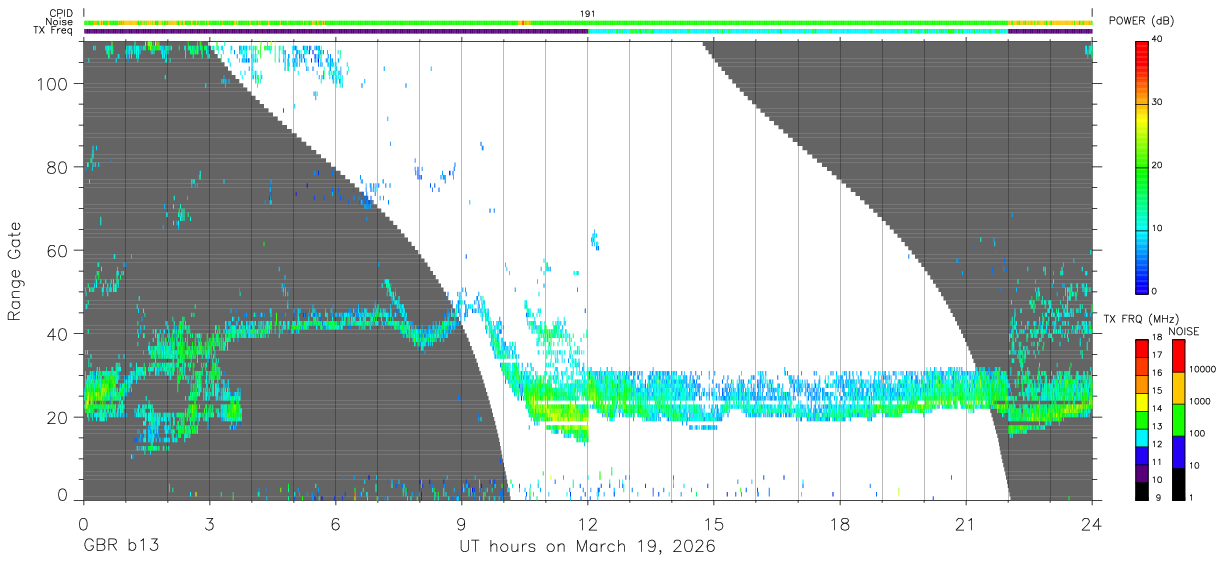The height and width of the screenshot is (567, 1228).
Task: Click the Noise color strip above the plot
Action: 588,22
